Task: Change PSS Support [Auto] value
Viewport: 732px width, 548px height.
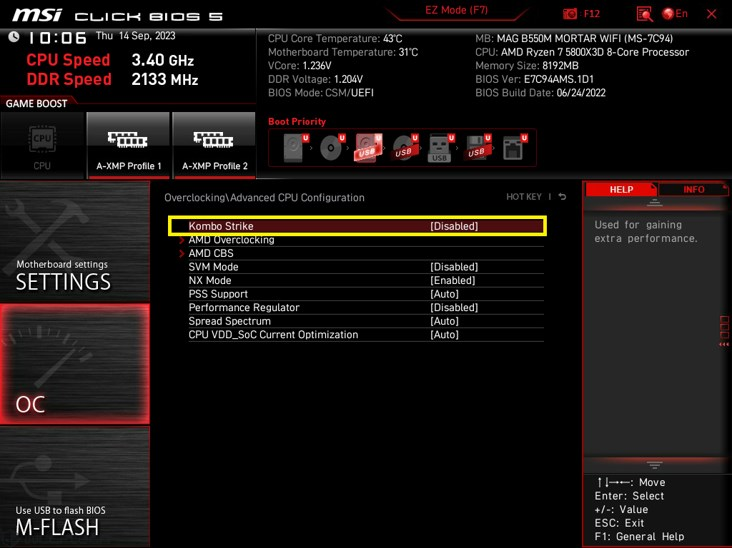Action: 444,294
